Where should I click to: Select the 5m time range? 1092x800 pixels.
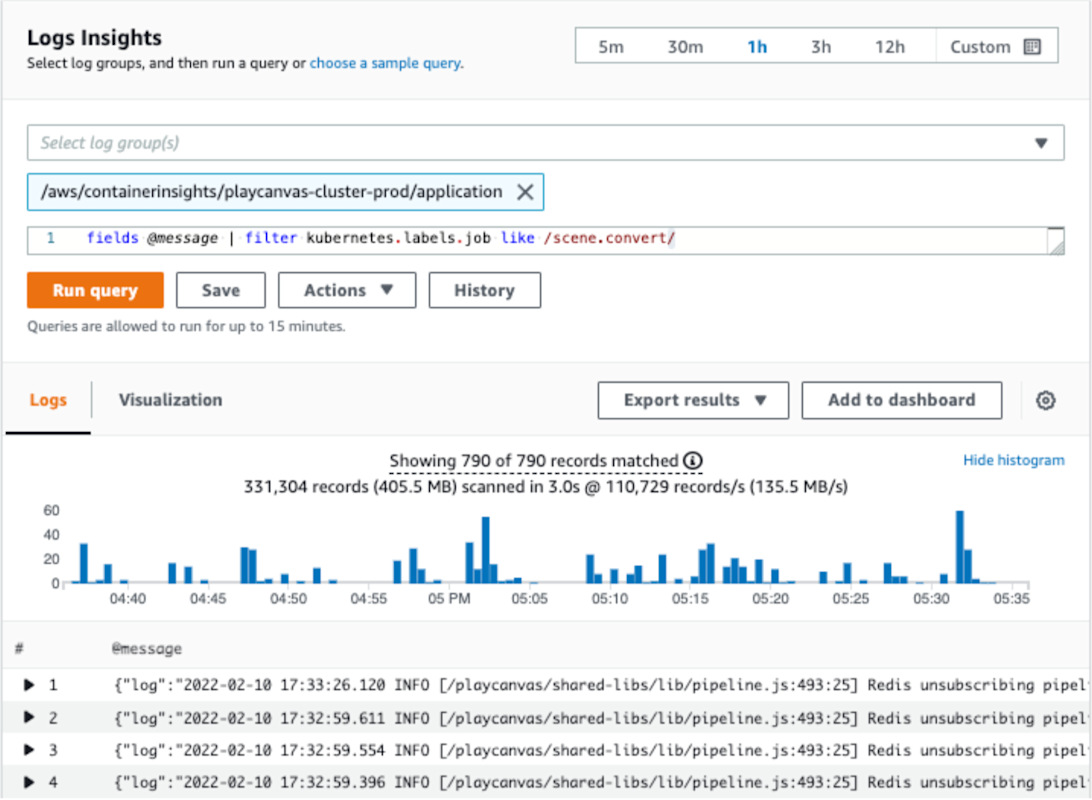tap(611, 47)
